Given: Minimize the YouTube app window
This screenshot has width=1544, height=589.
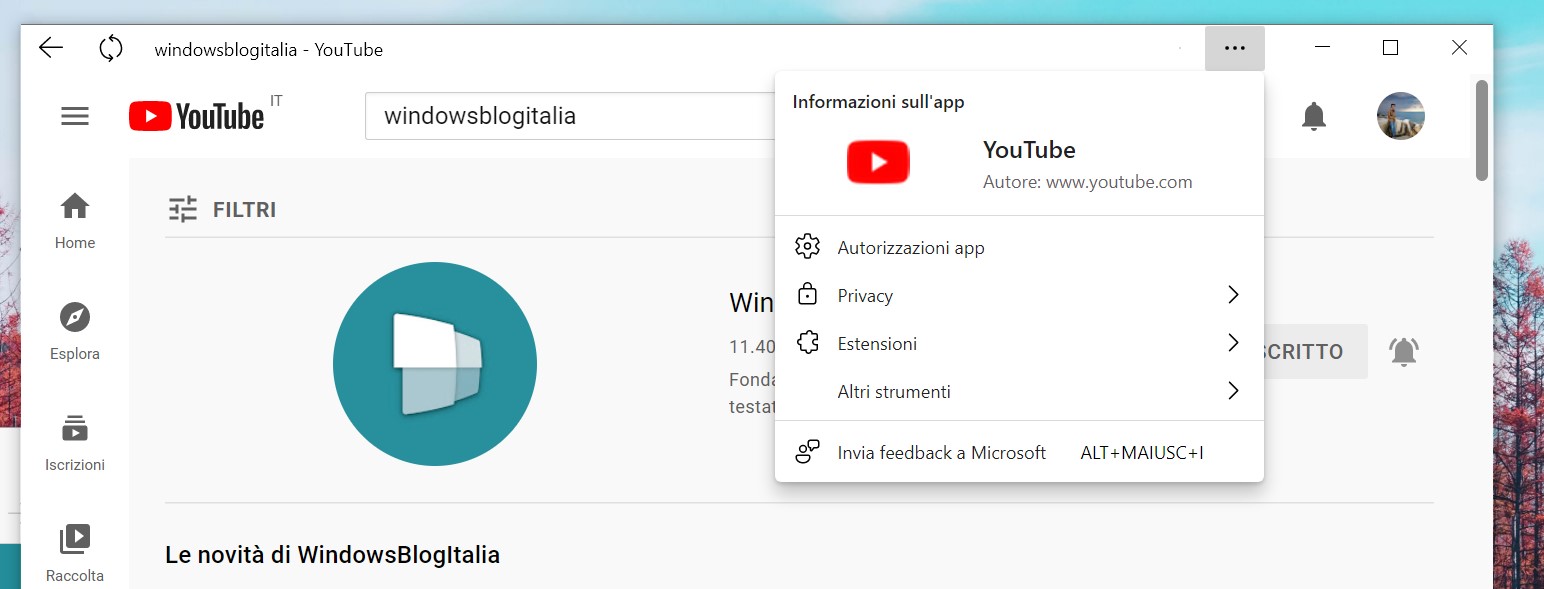Looking at the screenshot, I should (x=1323, y=48).
